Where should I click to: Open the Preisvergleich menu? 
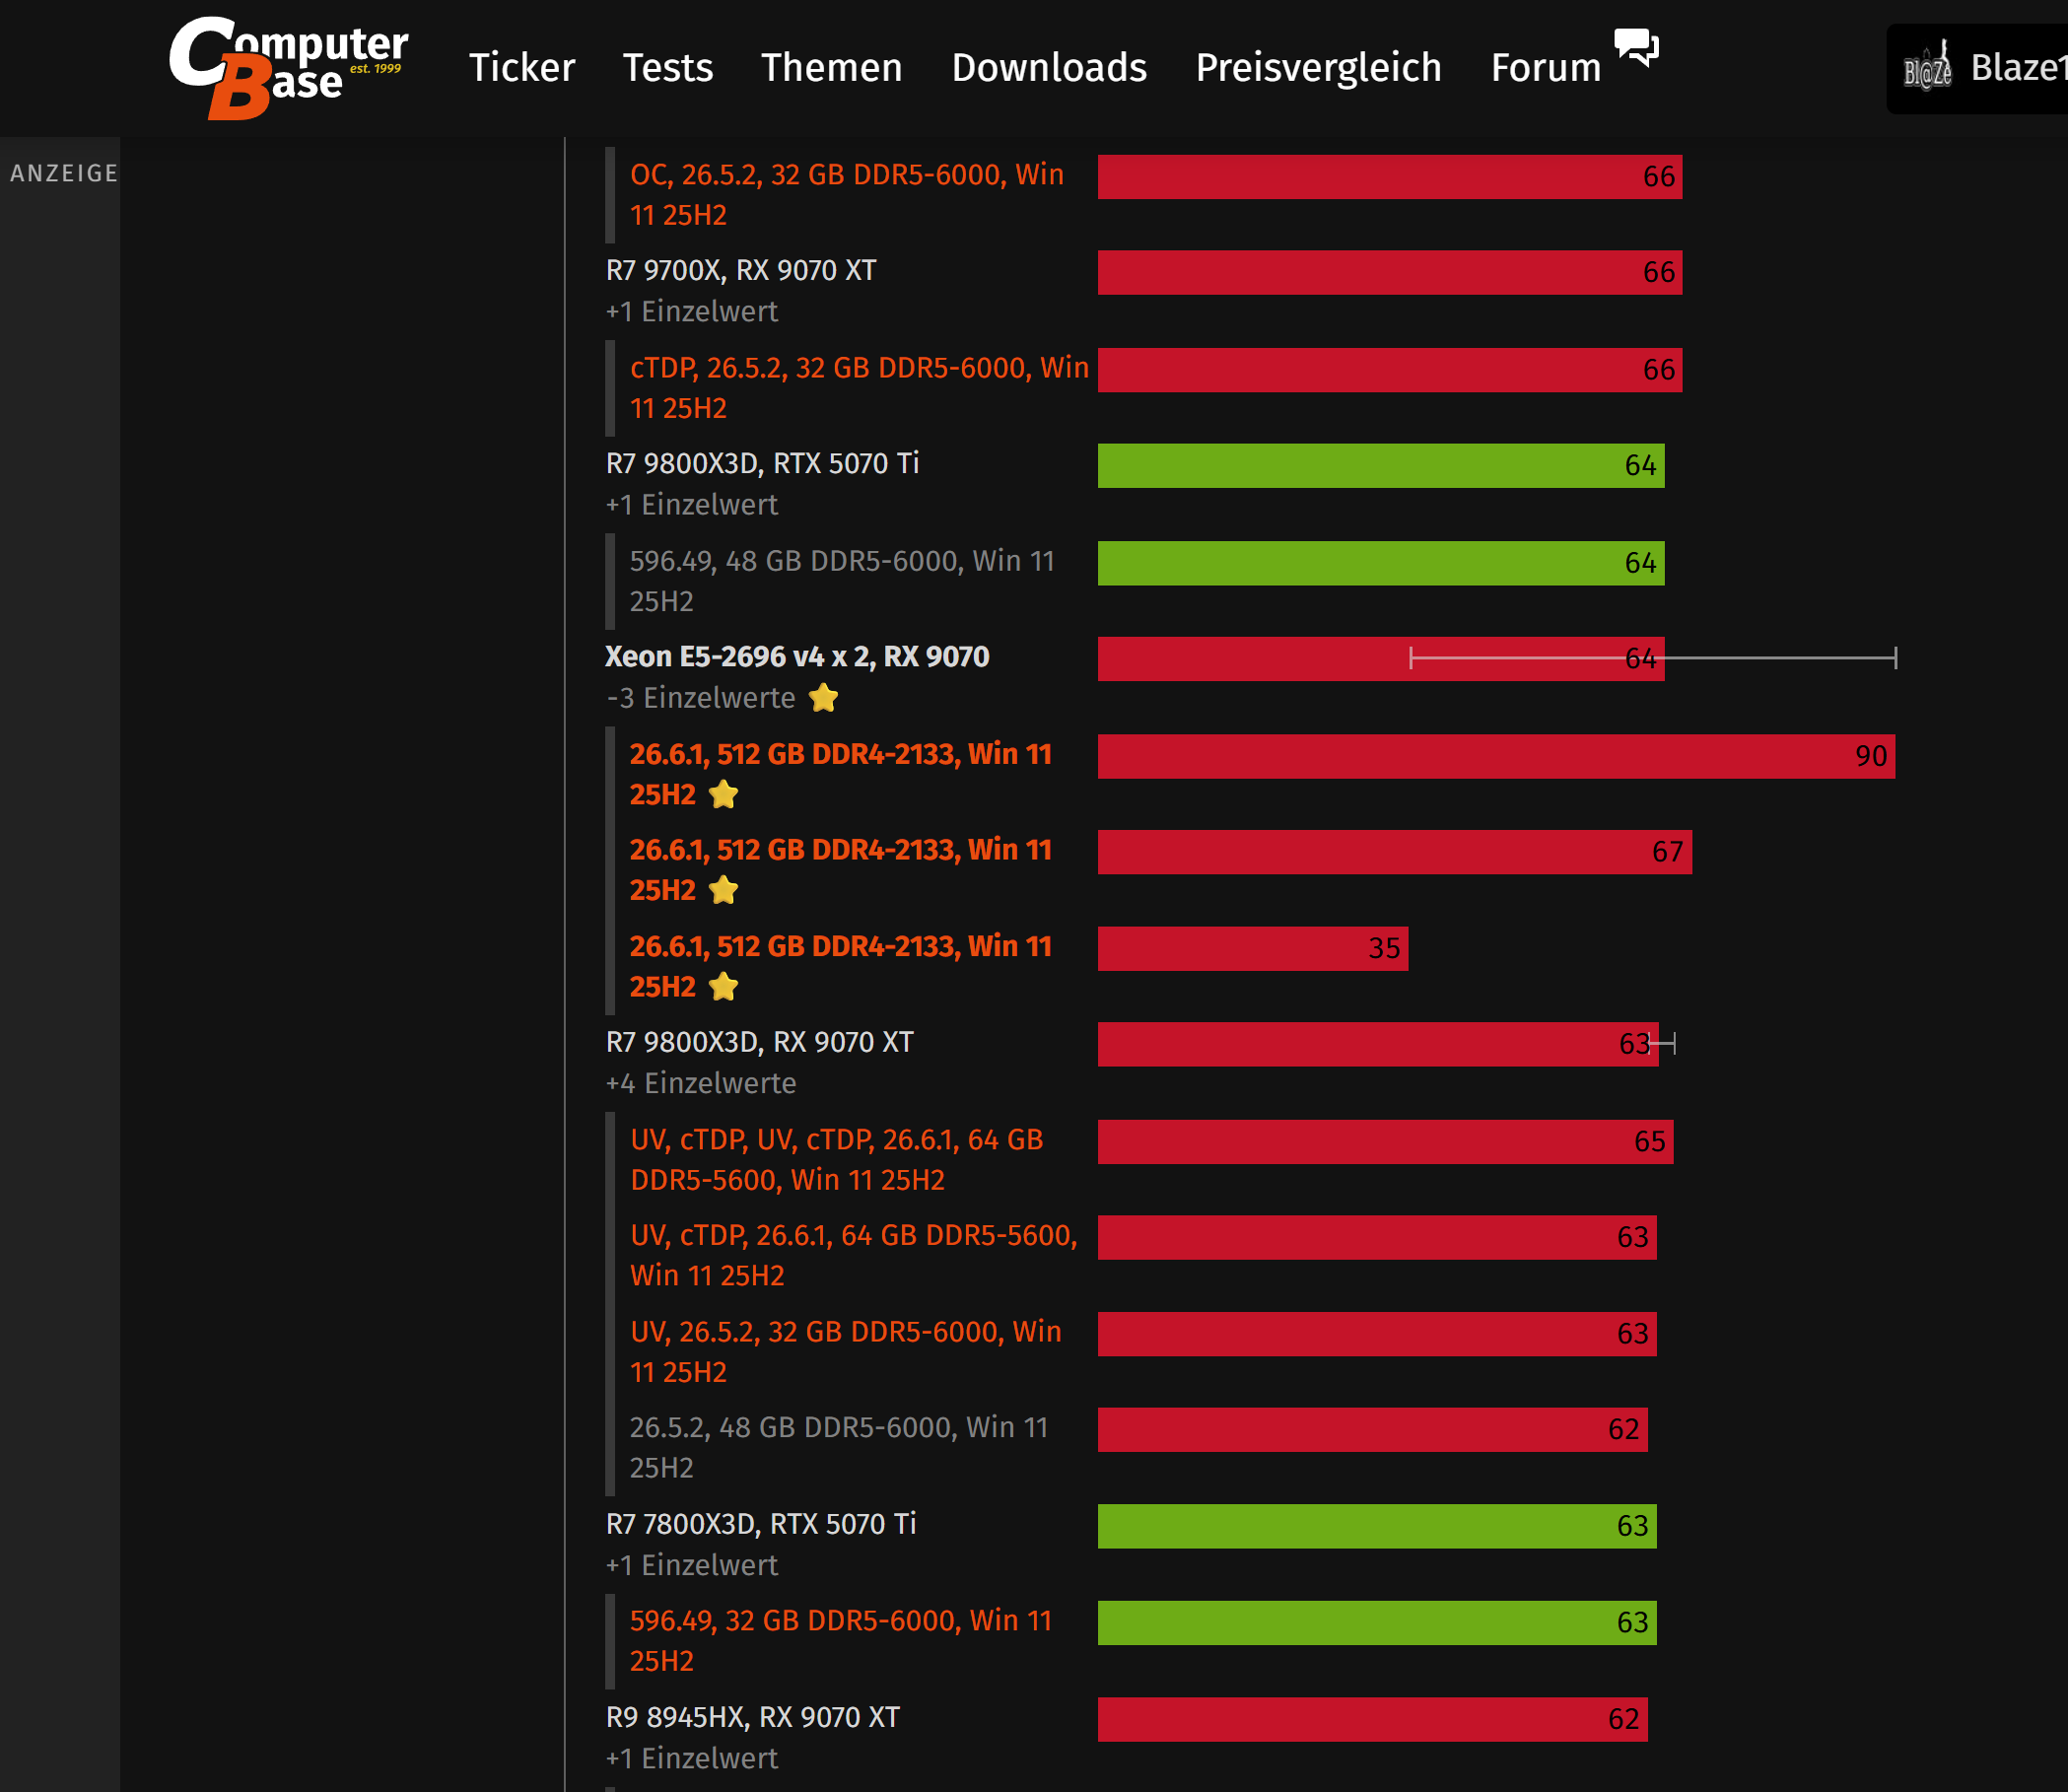(1319, 67)
